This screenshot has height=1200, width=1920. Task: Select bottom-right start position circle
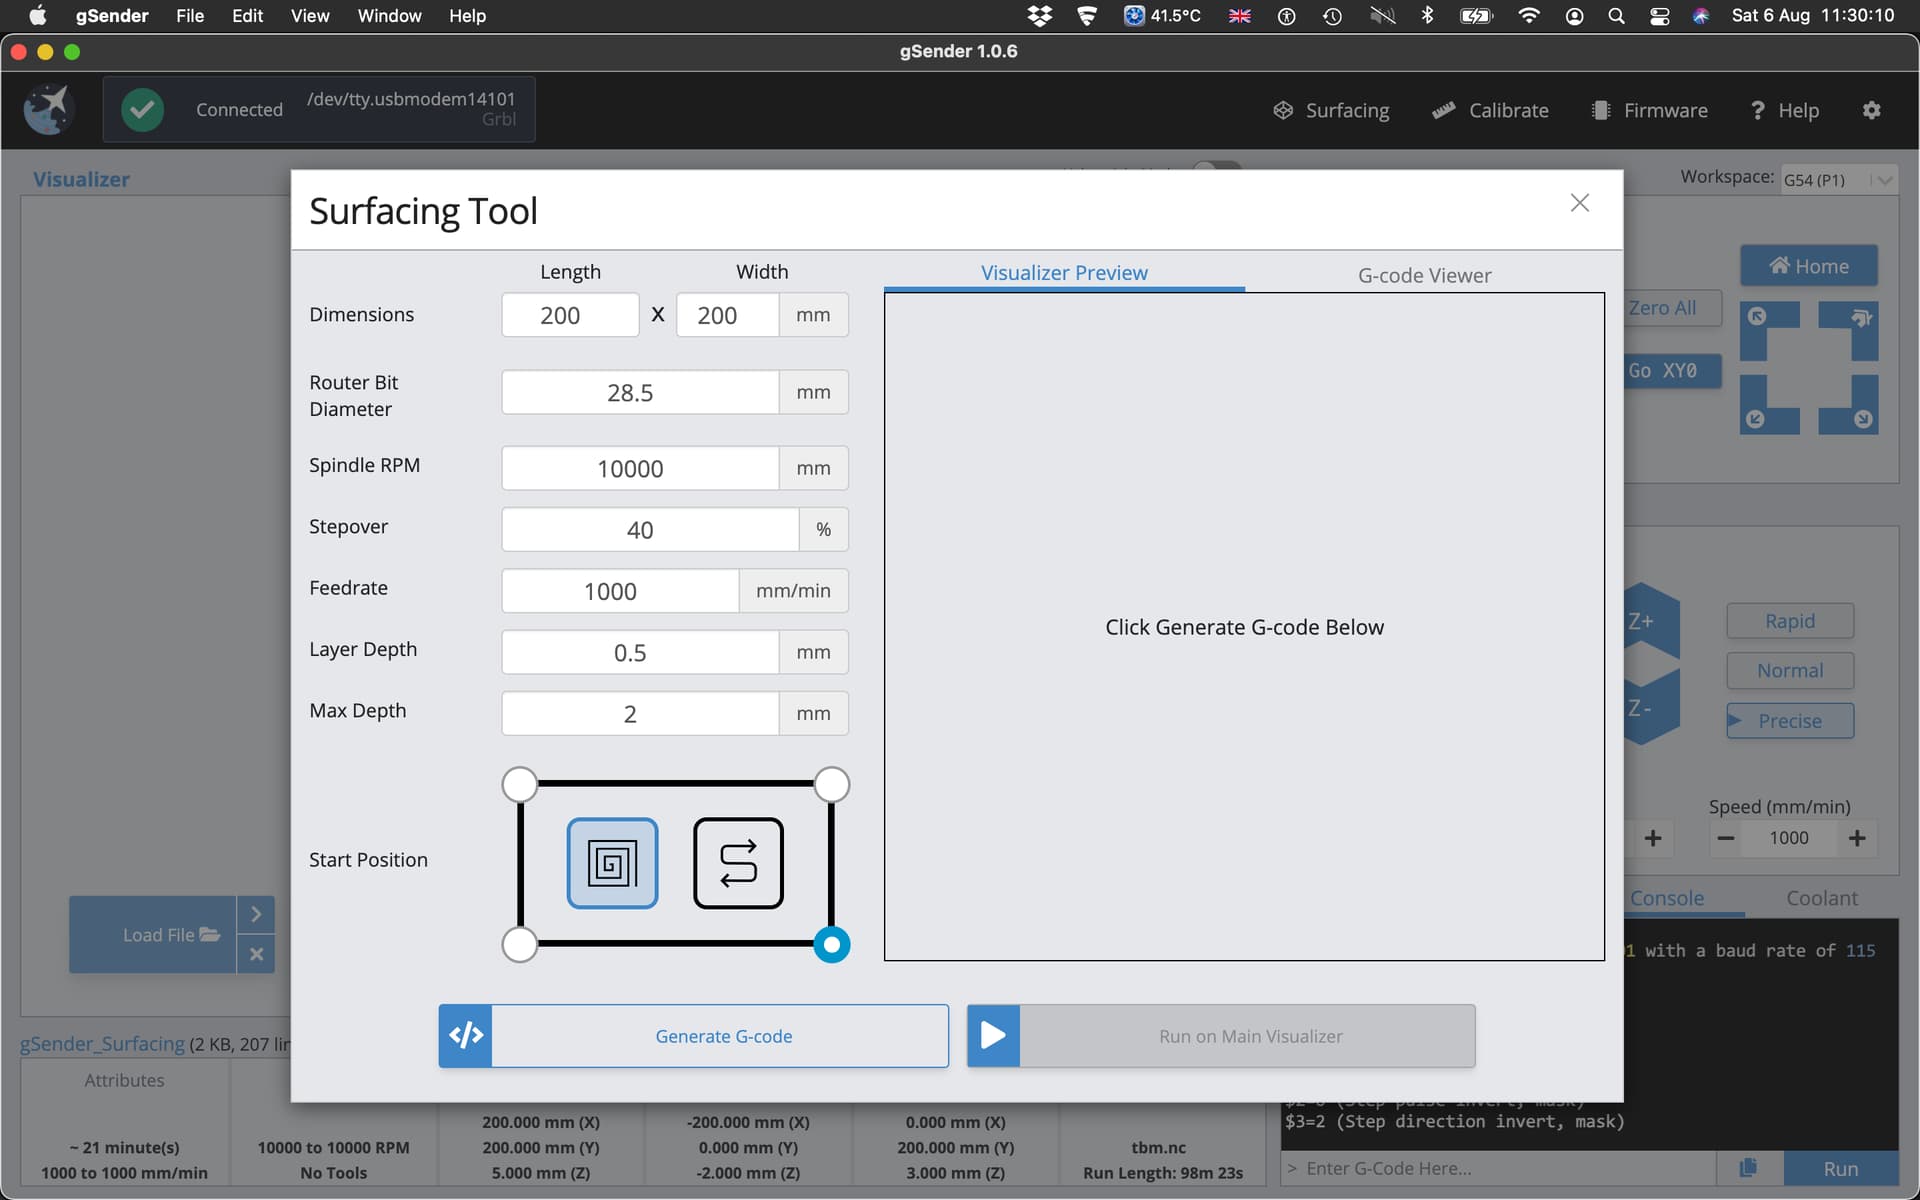coord(832,944)
